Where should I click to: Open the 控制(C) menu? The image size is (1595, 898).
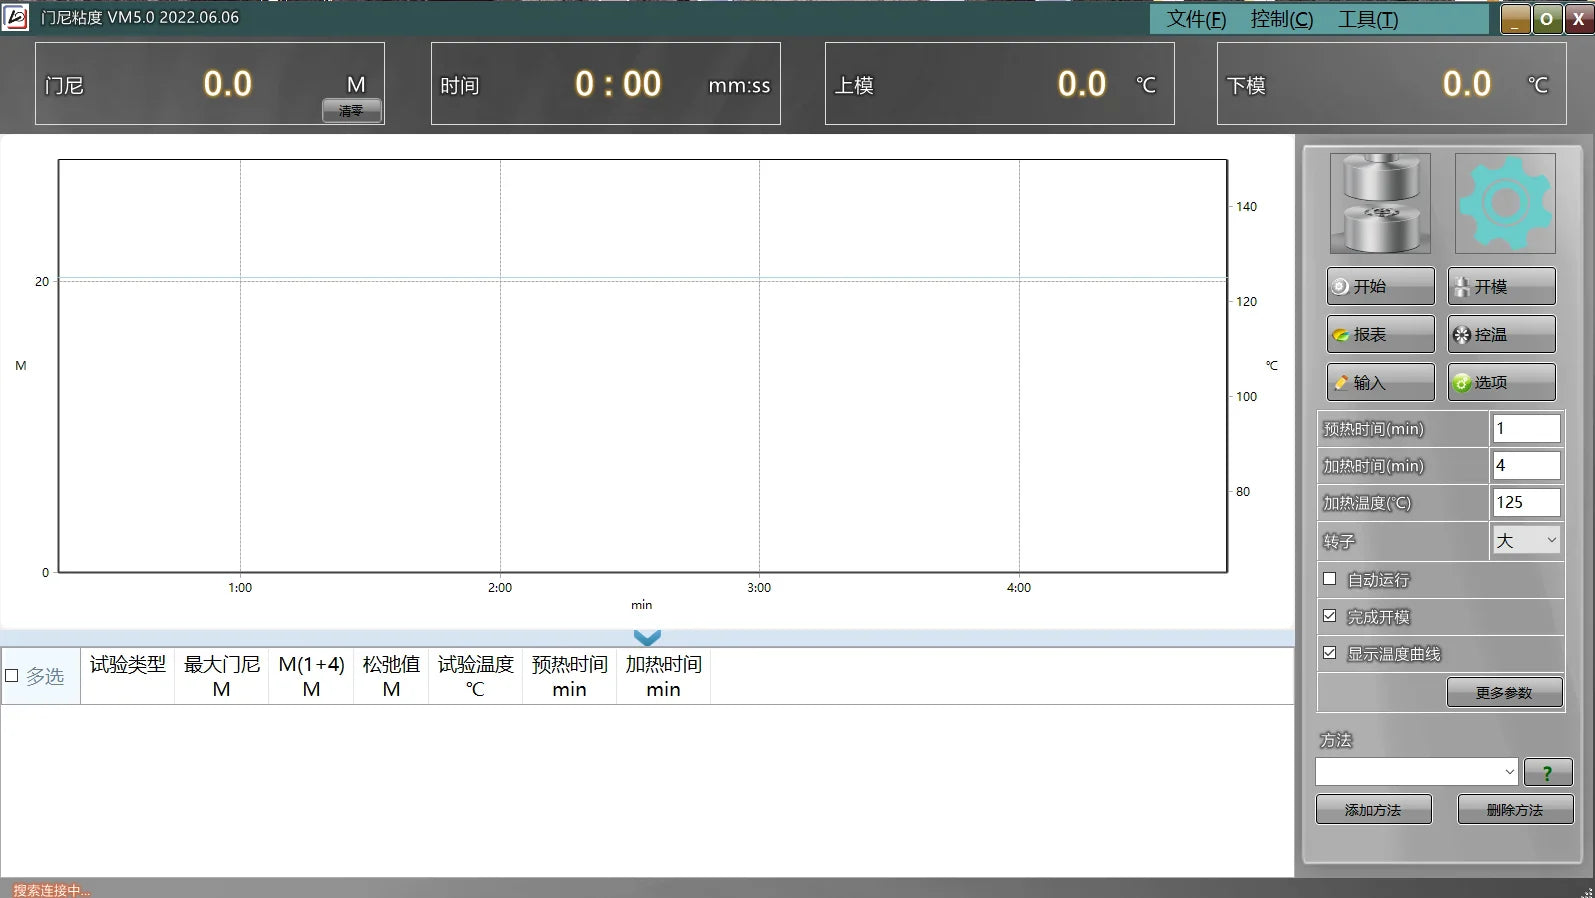1281,19
